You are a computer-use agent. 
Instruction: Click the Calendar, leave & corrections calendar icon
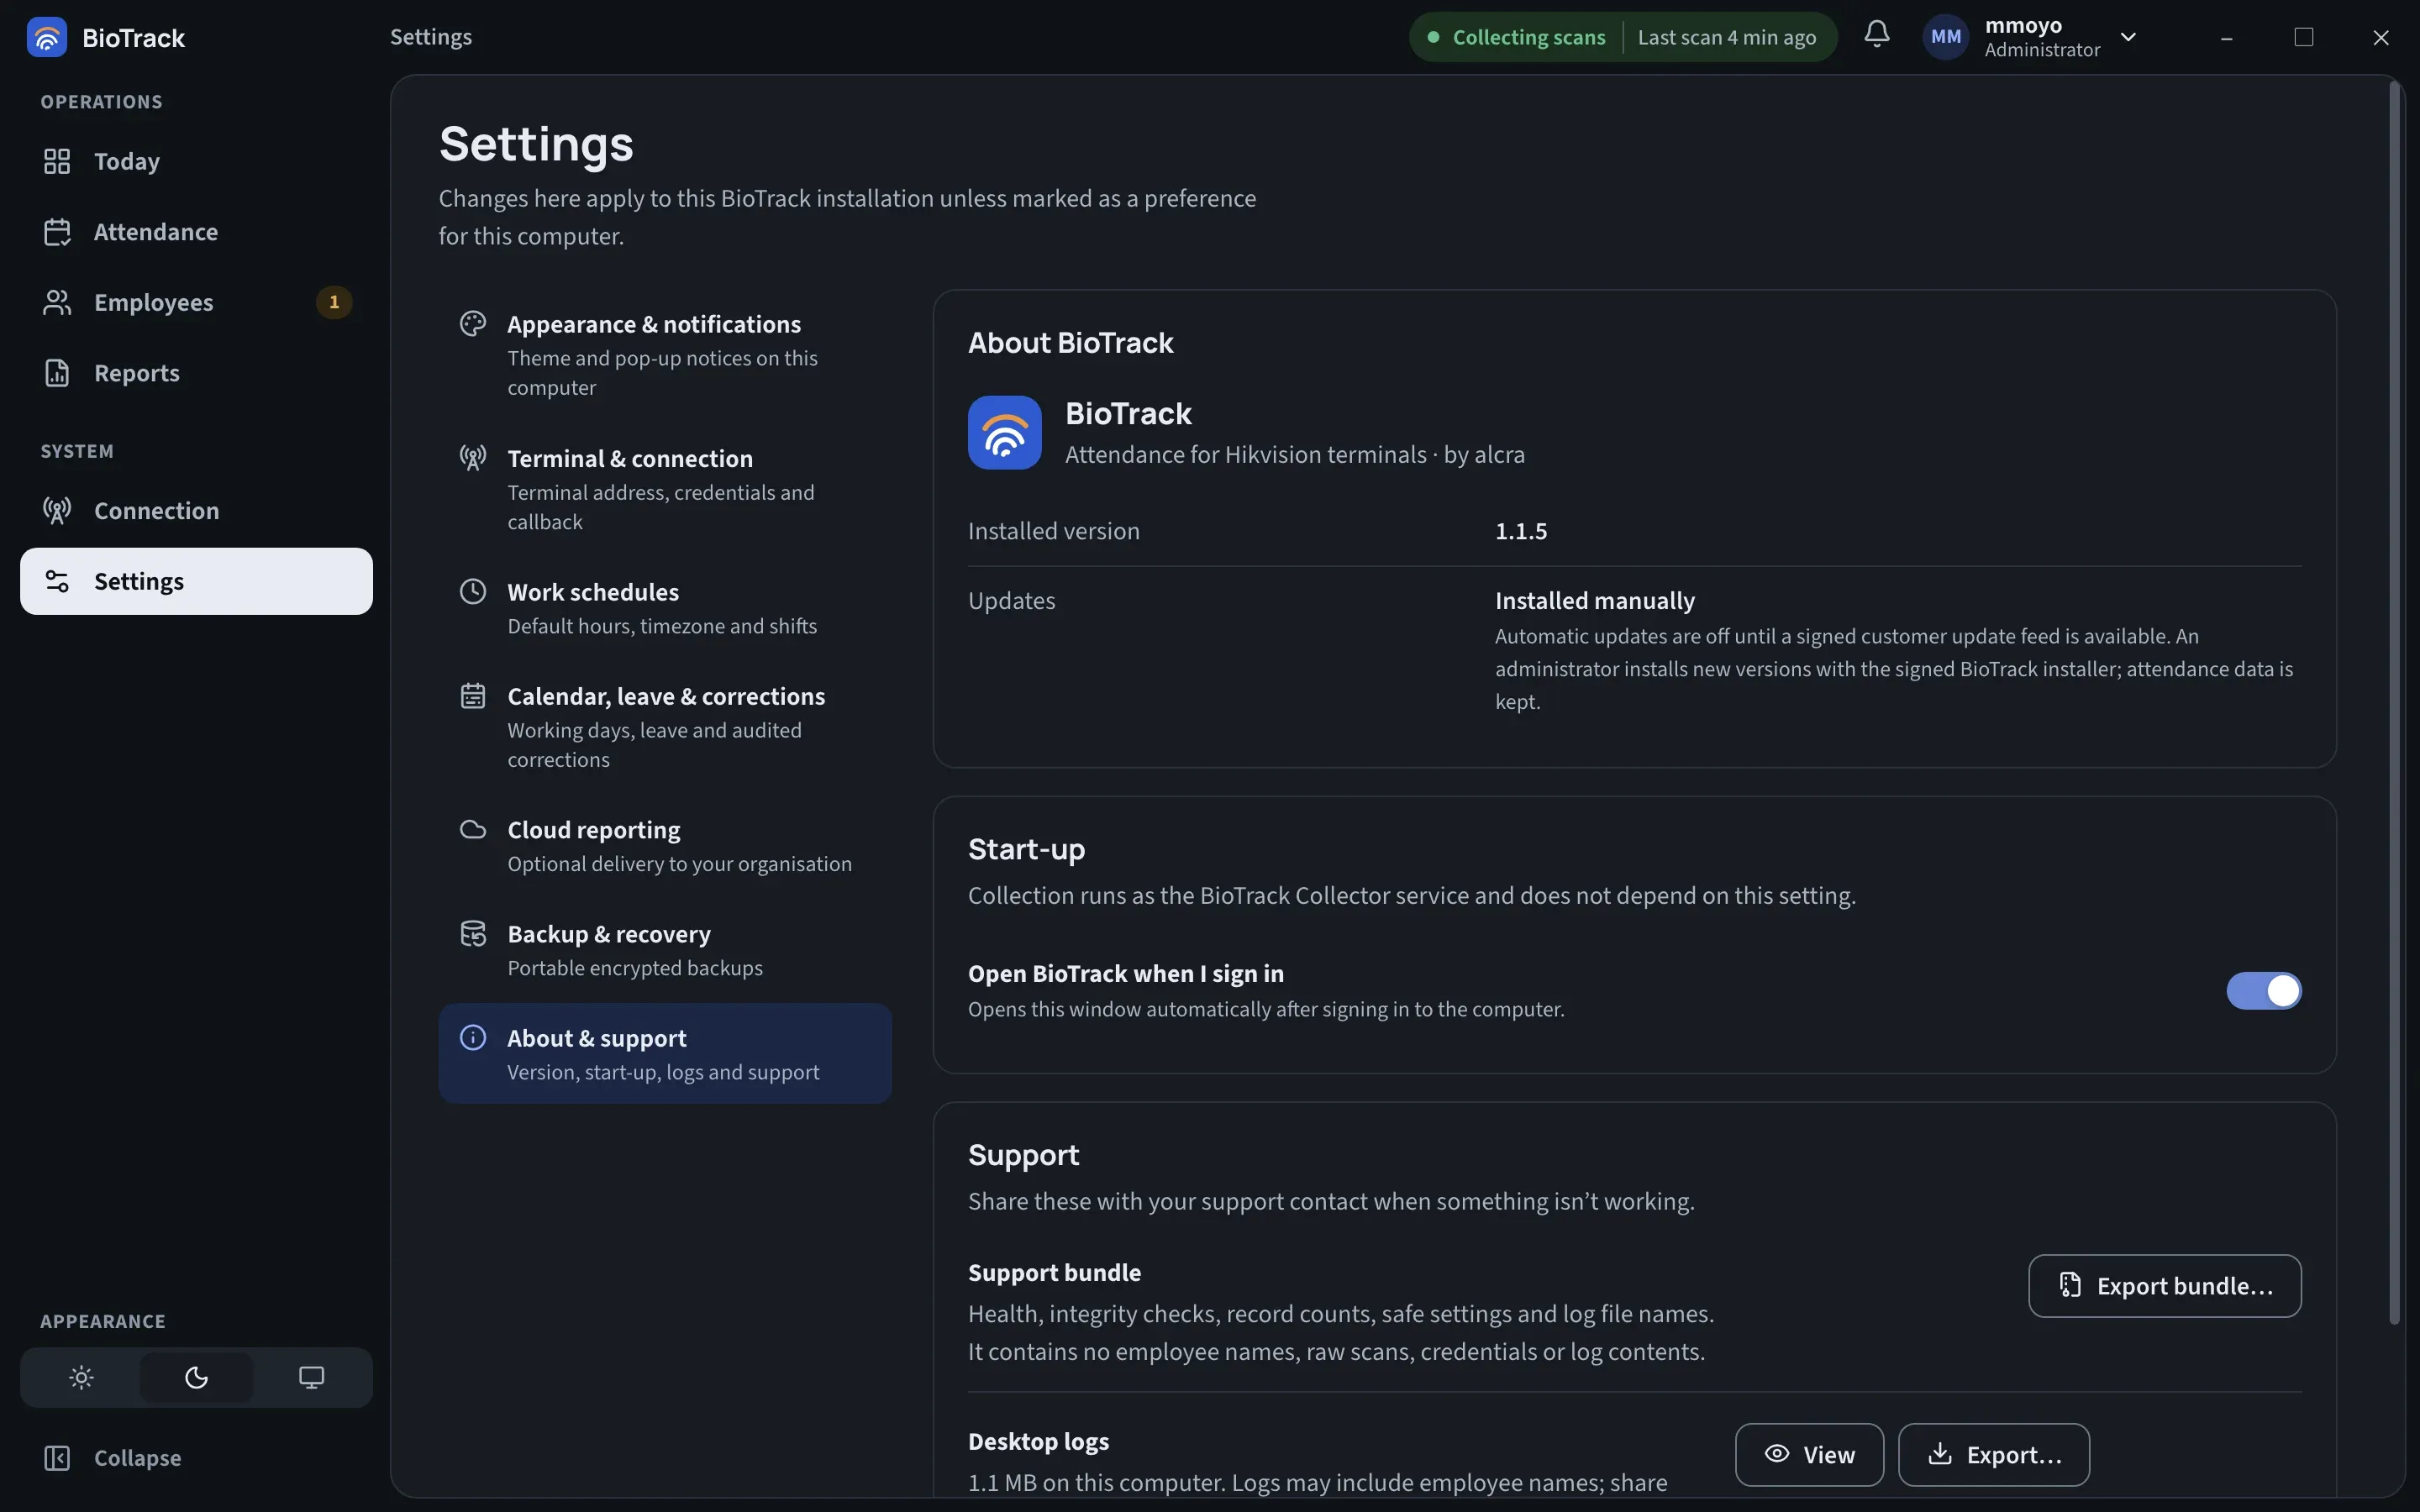[473, 696]
